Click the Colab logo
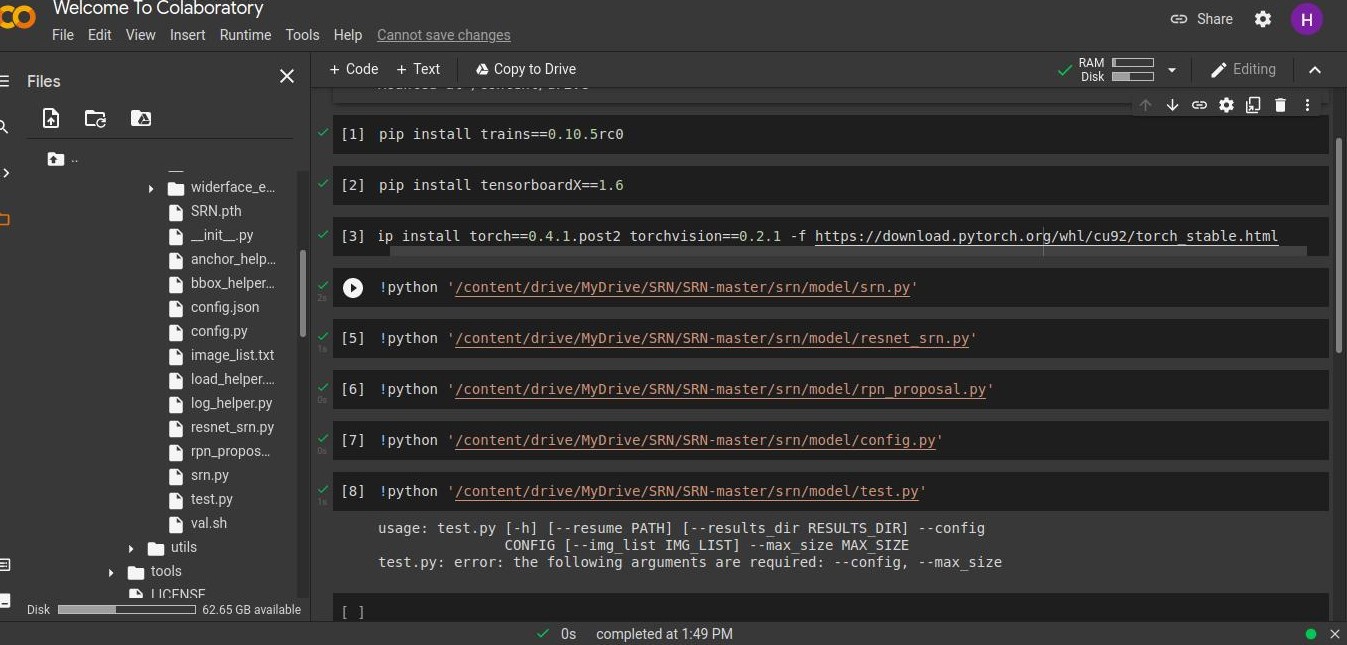The width and height of the screenshot is (1347, 645). [x=16, y=17]
